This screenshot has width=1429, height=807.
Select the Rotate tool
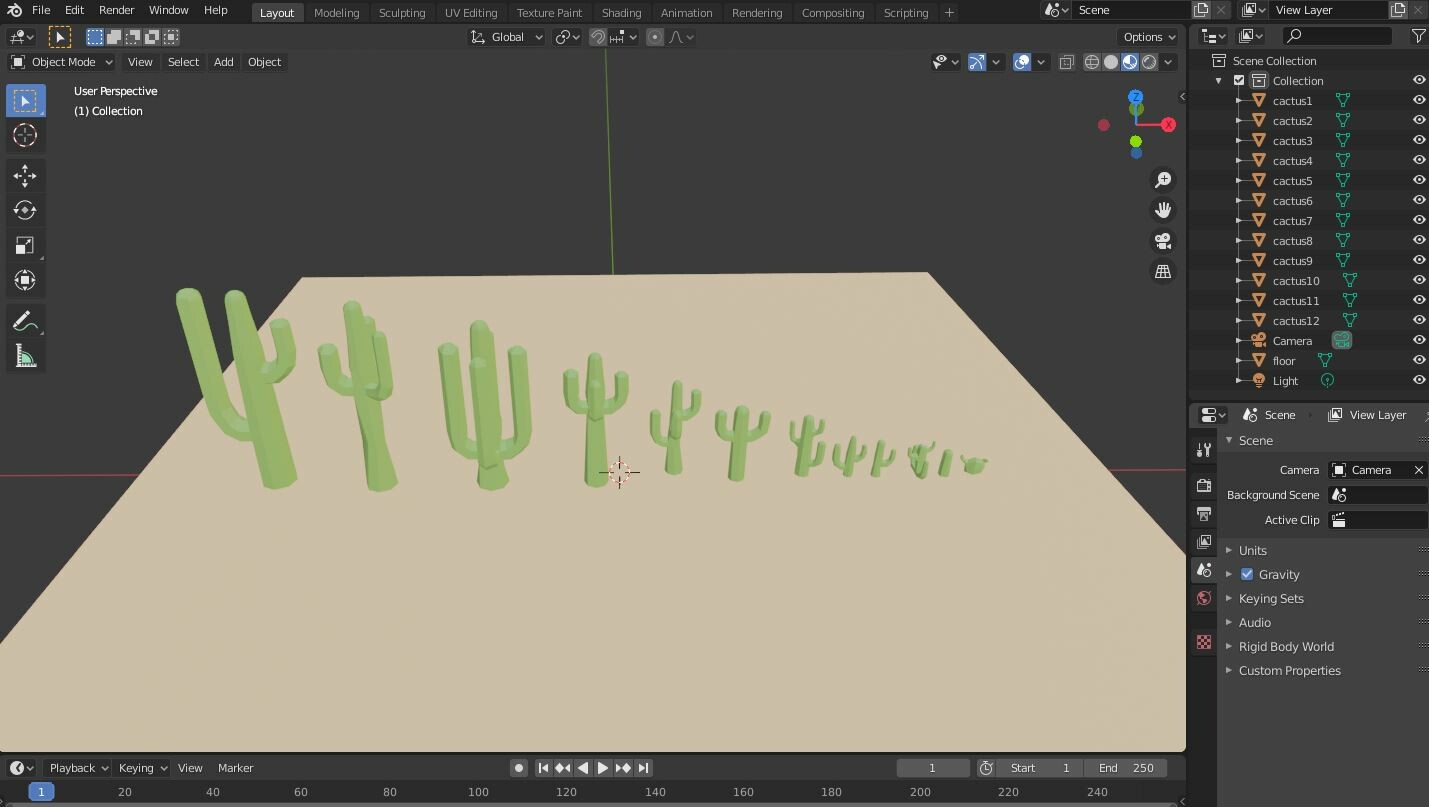(25, 210)
